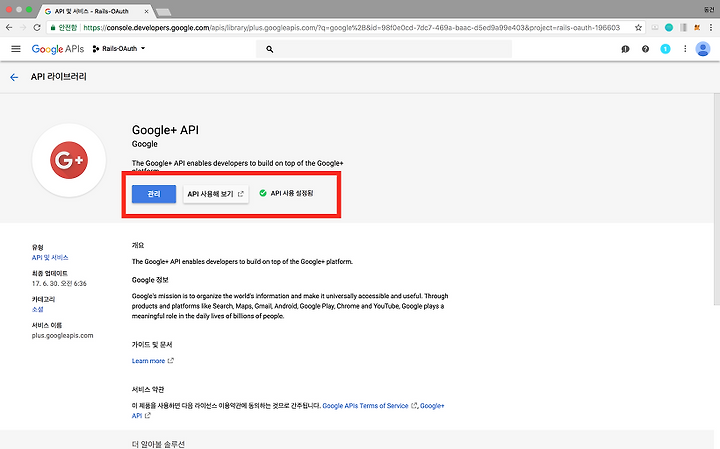720x449 pixels.
Task: Click the API 사용해 보기 button
Action: (x=216, y=194)
